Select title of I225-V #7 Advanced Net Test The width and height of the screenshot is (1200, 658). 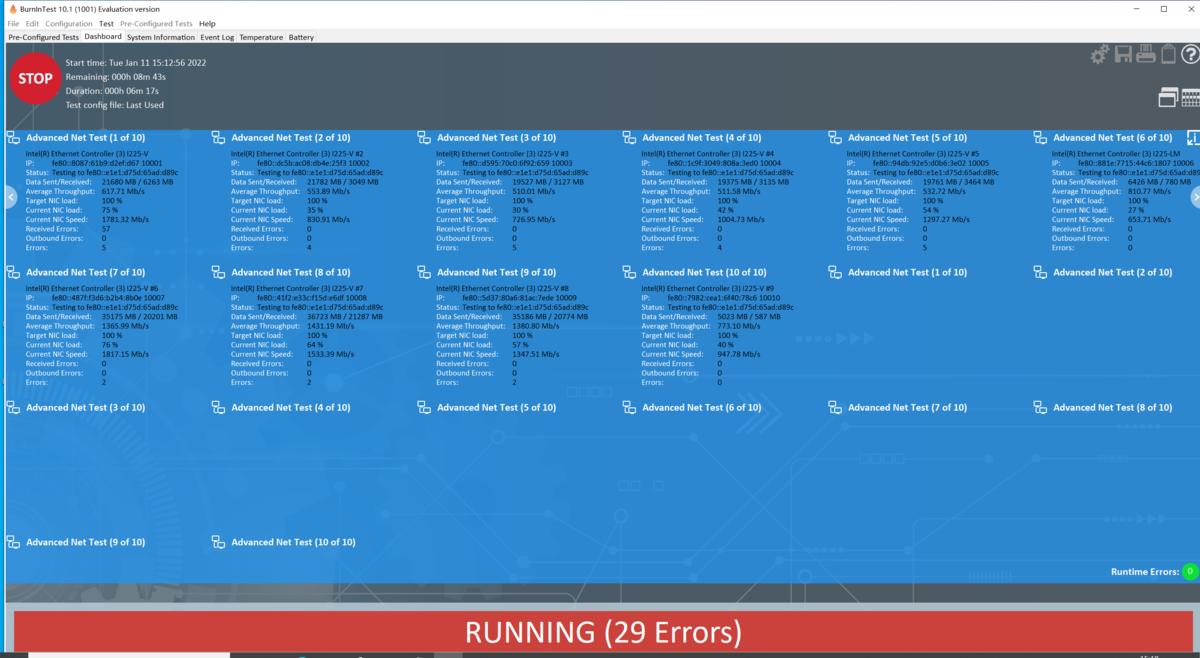291,272
